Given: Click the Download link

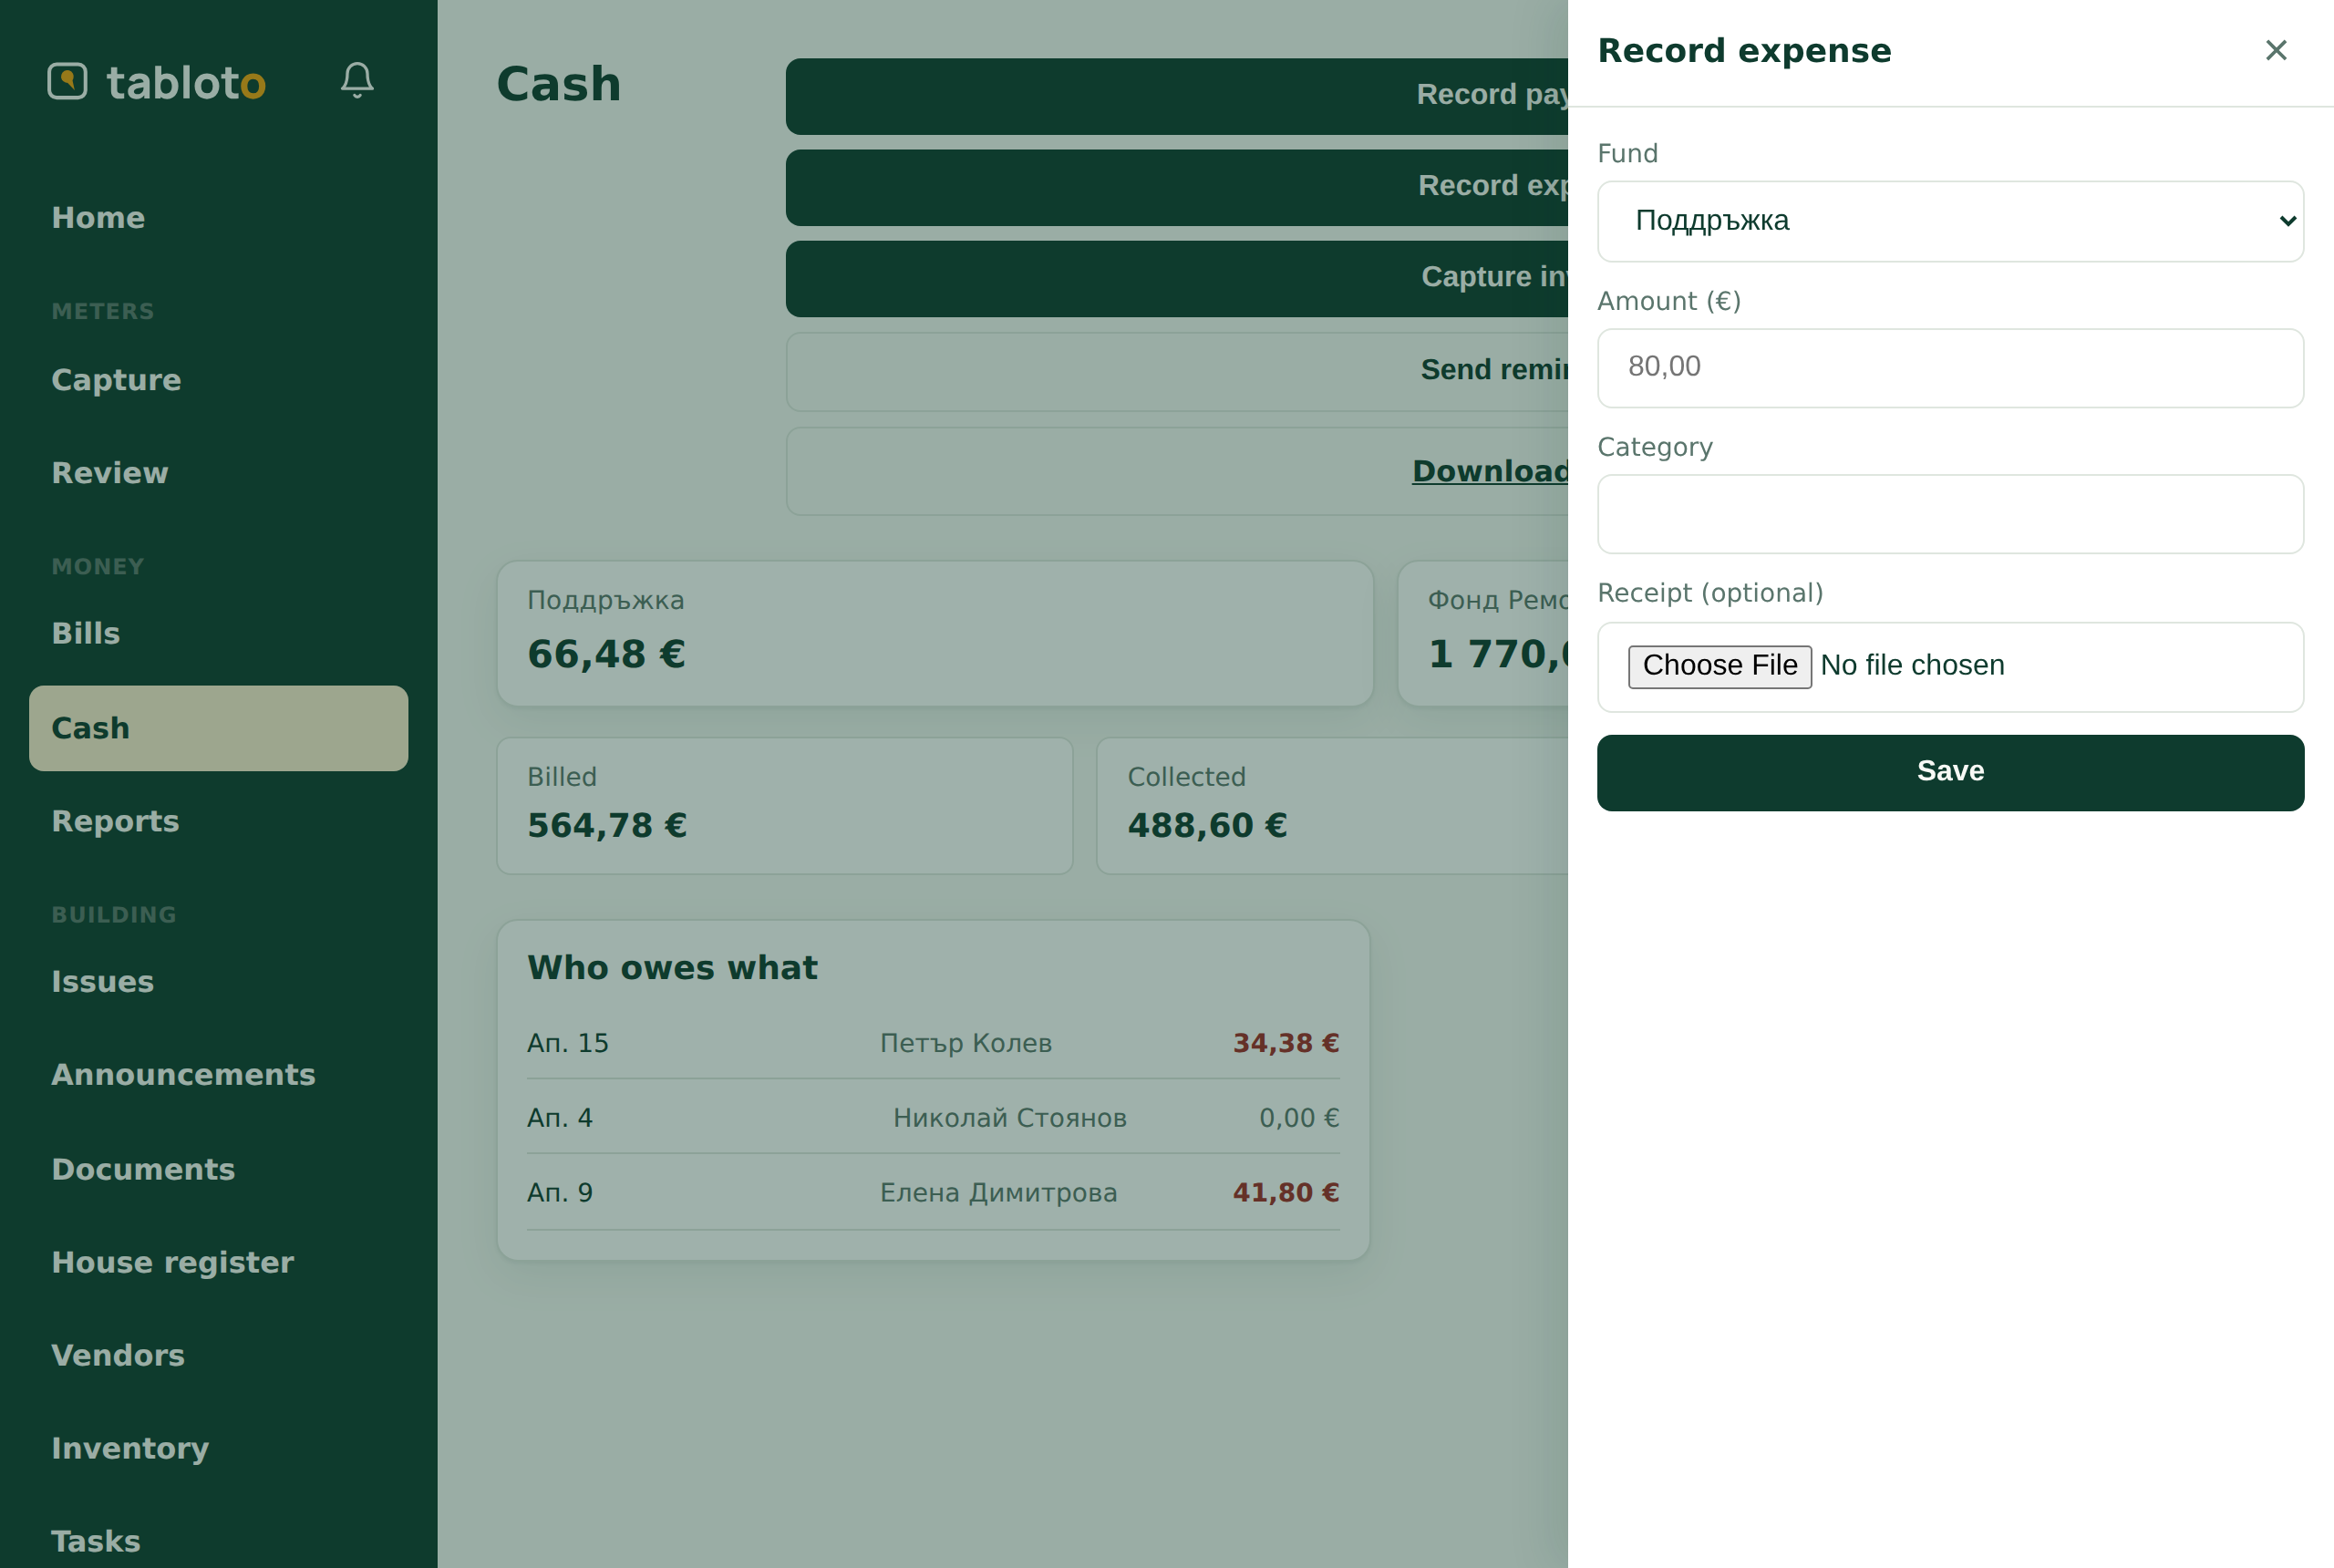Looking at the screenshot, I should pos(1490,471).
